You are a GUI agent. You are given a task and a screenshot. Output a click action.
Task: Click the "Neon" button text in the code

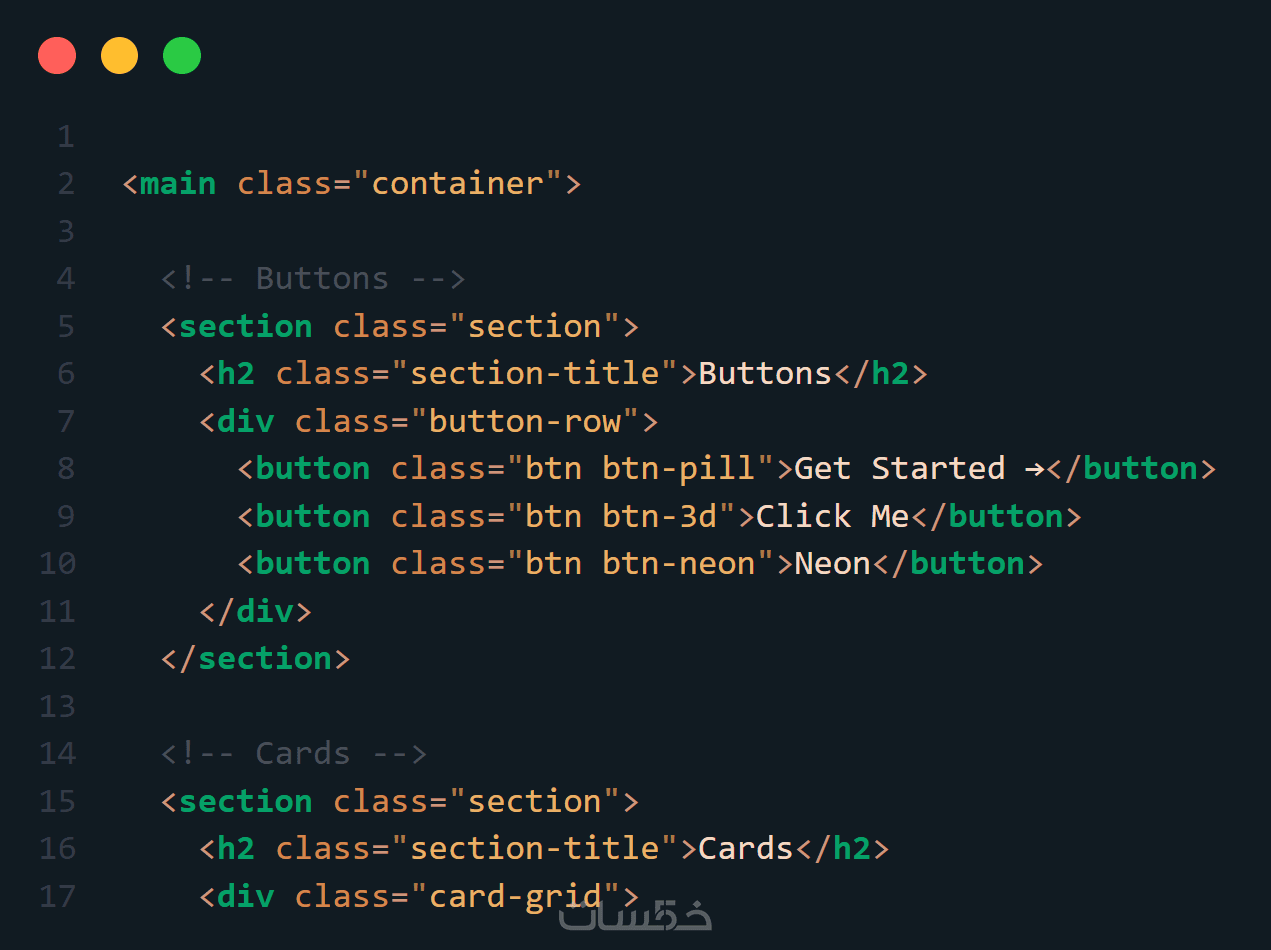(x=832, y=564)
